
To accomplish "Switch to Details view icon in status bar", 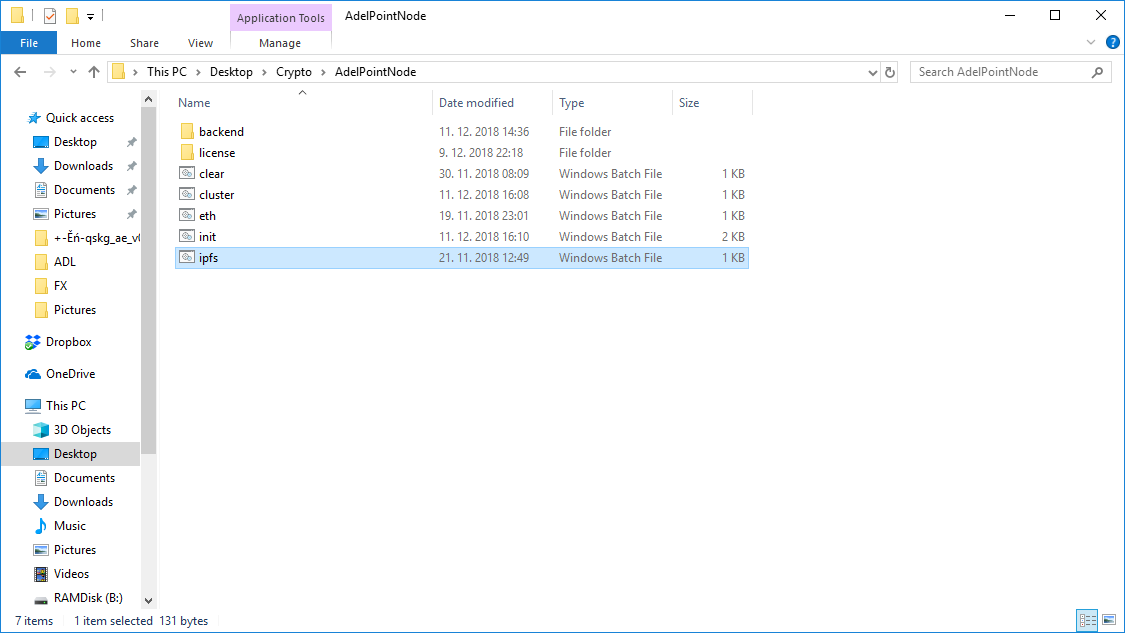I will click(x=1088, y=620).
